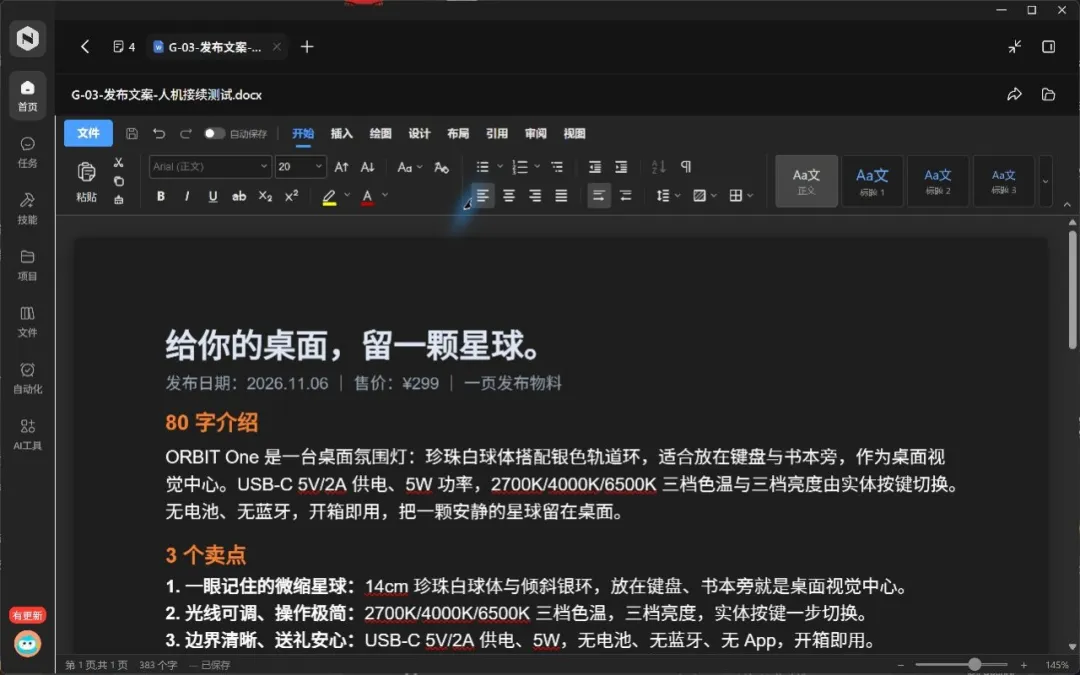Open the 布局 (Layout) ribbon tab
The image size is (1080, 675).
point(458,134)
